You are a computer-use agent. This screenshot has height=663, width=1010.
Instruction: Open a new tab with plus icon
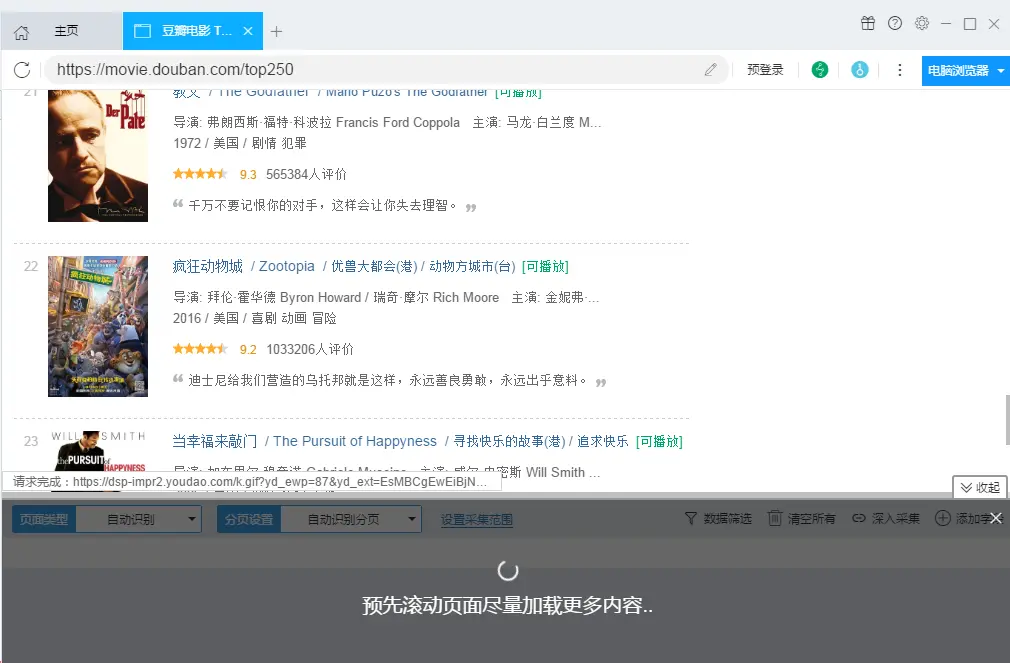pos(276,31)
